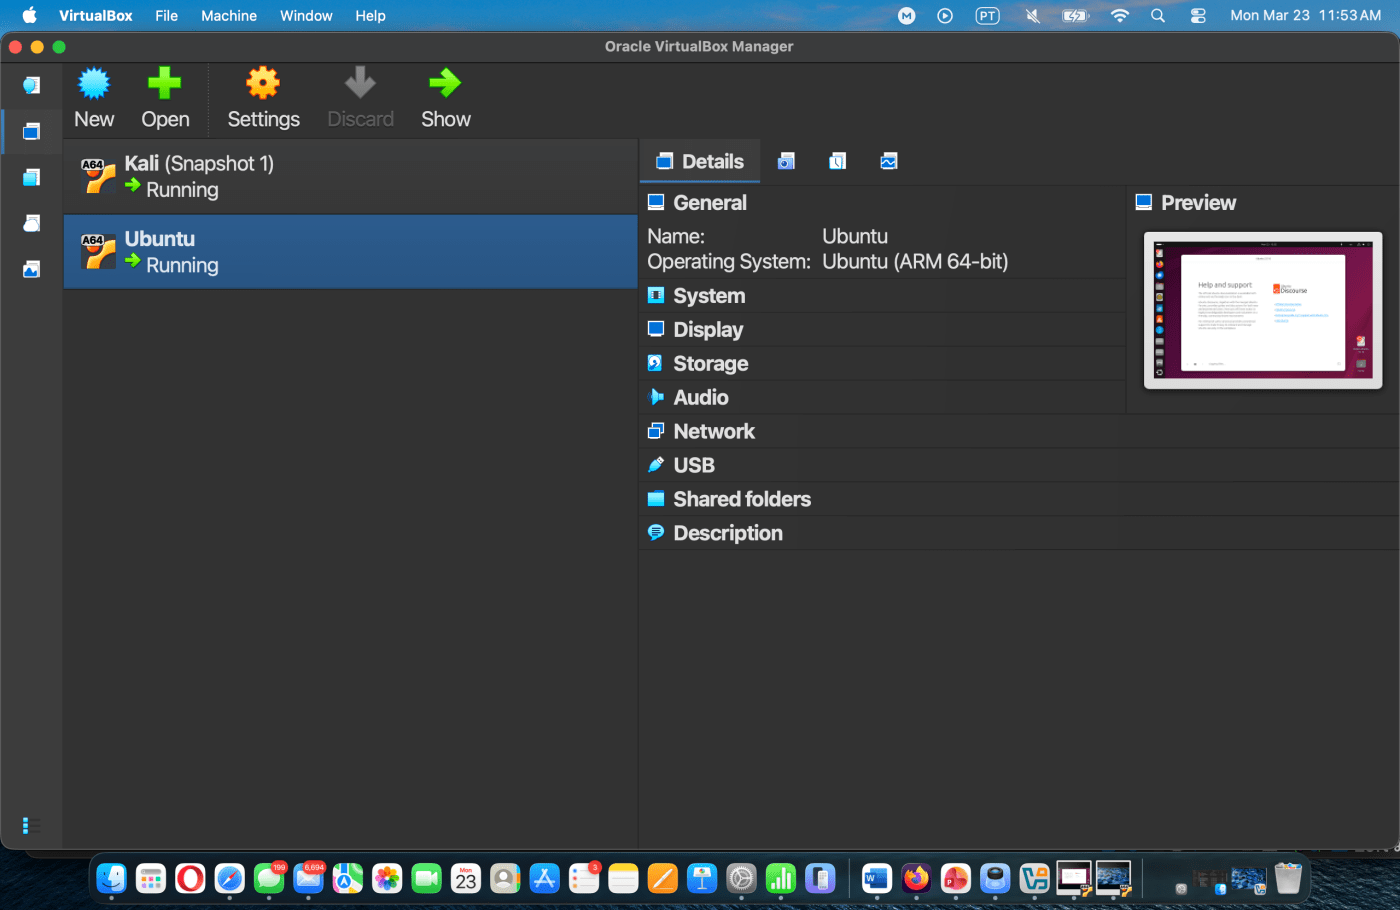
Task: Open the Extensions tool in left sidebar
Action: (x=31, y=177)
